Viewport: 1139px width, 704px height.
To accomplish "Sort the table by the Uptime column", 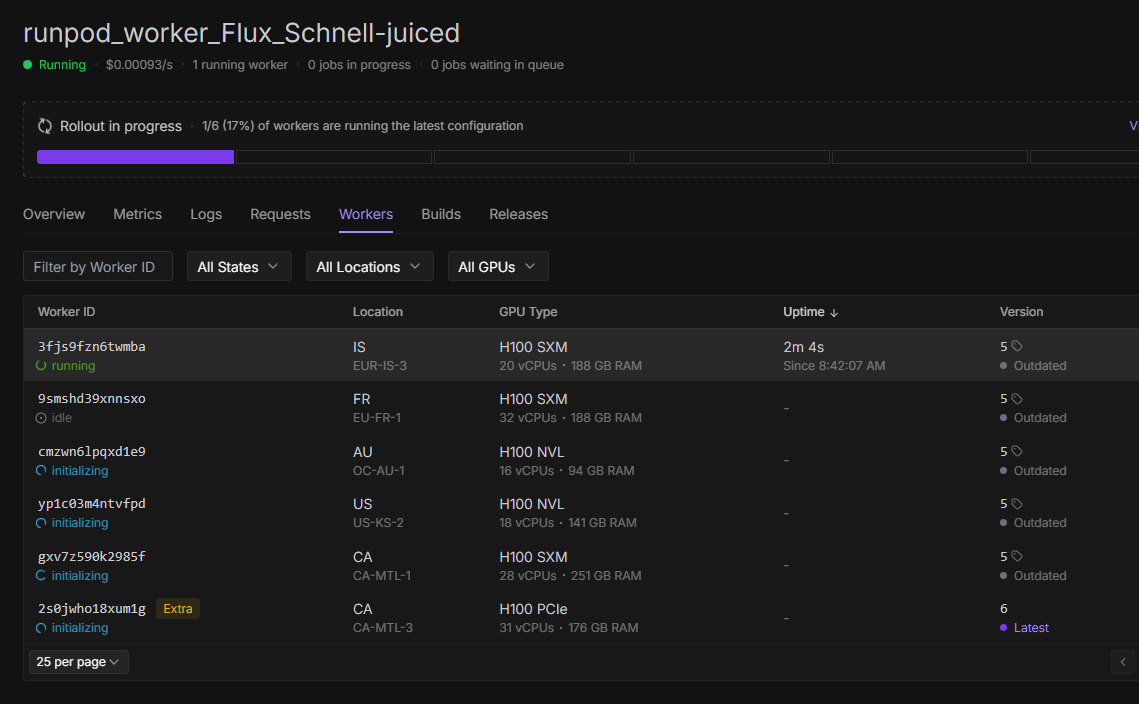I will coord(810,312).
